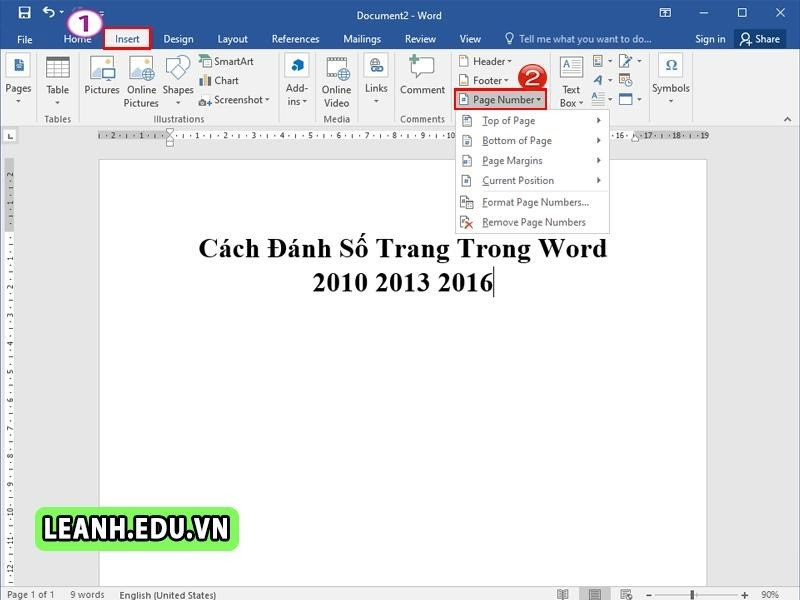Viewport: 800px width, 600px height.
Task: Zoom in with the plus button
Action: [x=744, y=595]
